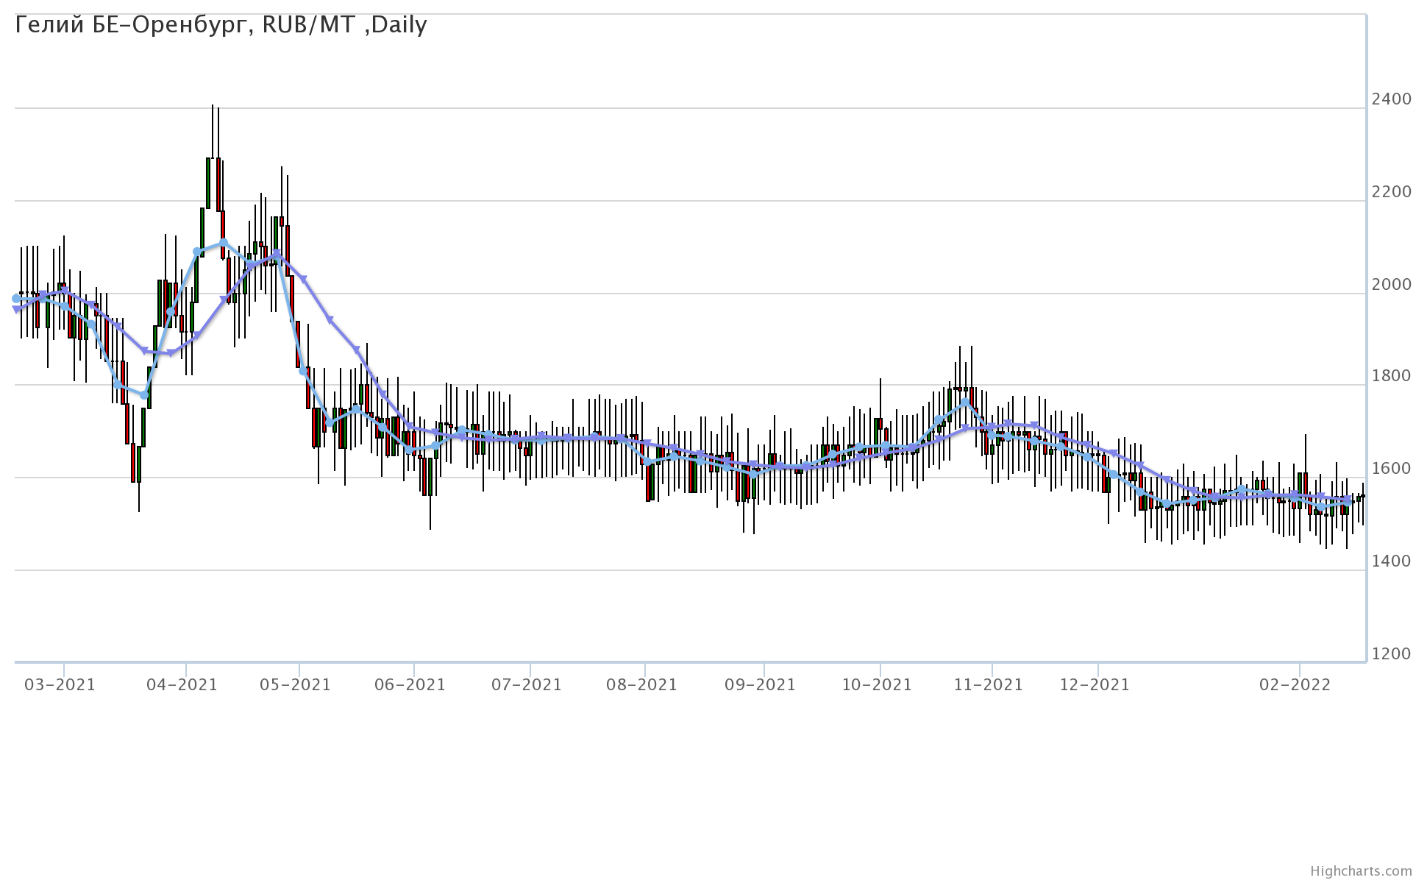
Task: Click the chart title Гелий БЕ-Оренбург
Action: click(221, 25)
